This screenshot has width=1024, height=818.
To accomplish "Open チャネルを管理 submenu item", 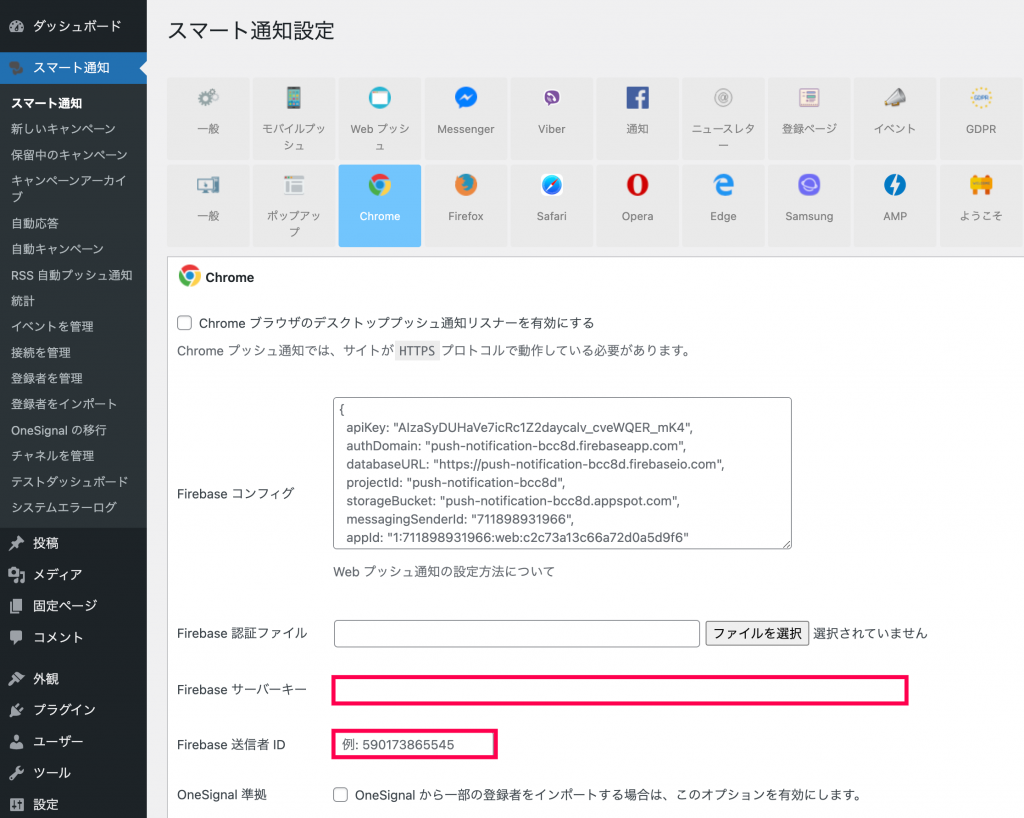I will (52, 456).
